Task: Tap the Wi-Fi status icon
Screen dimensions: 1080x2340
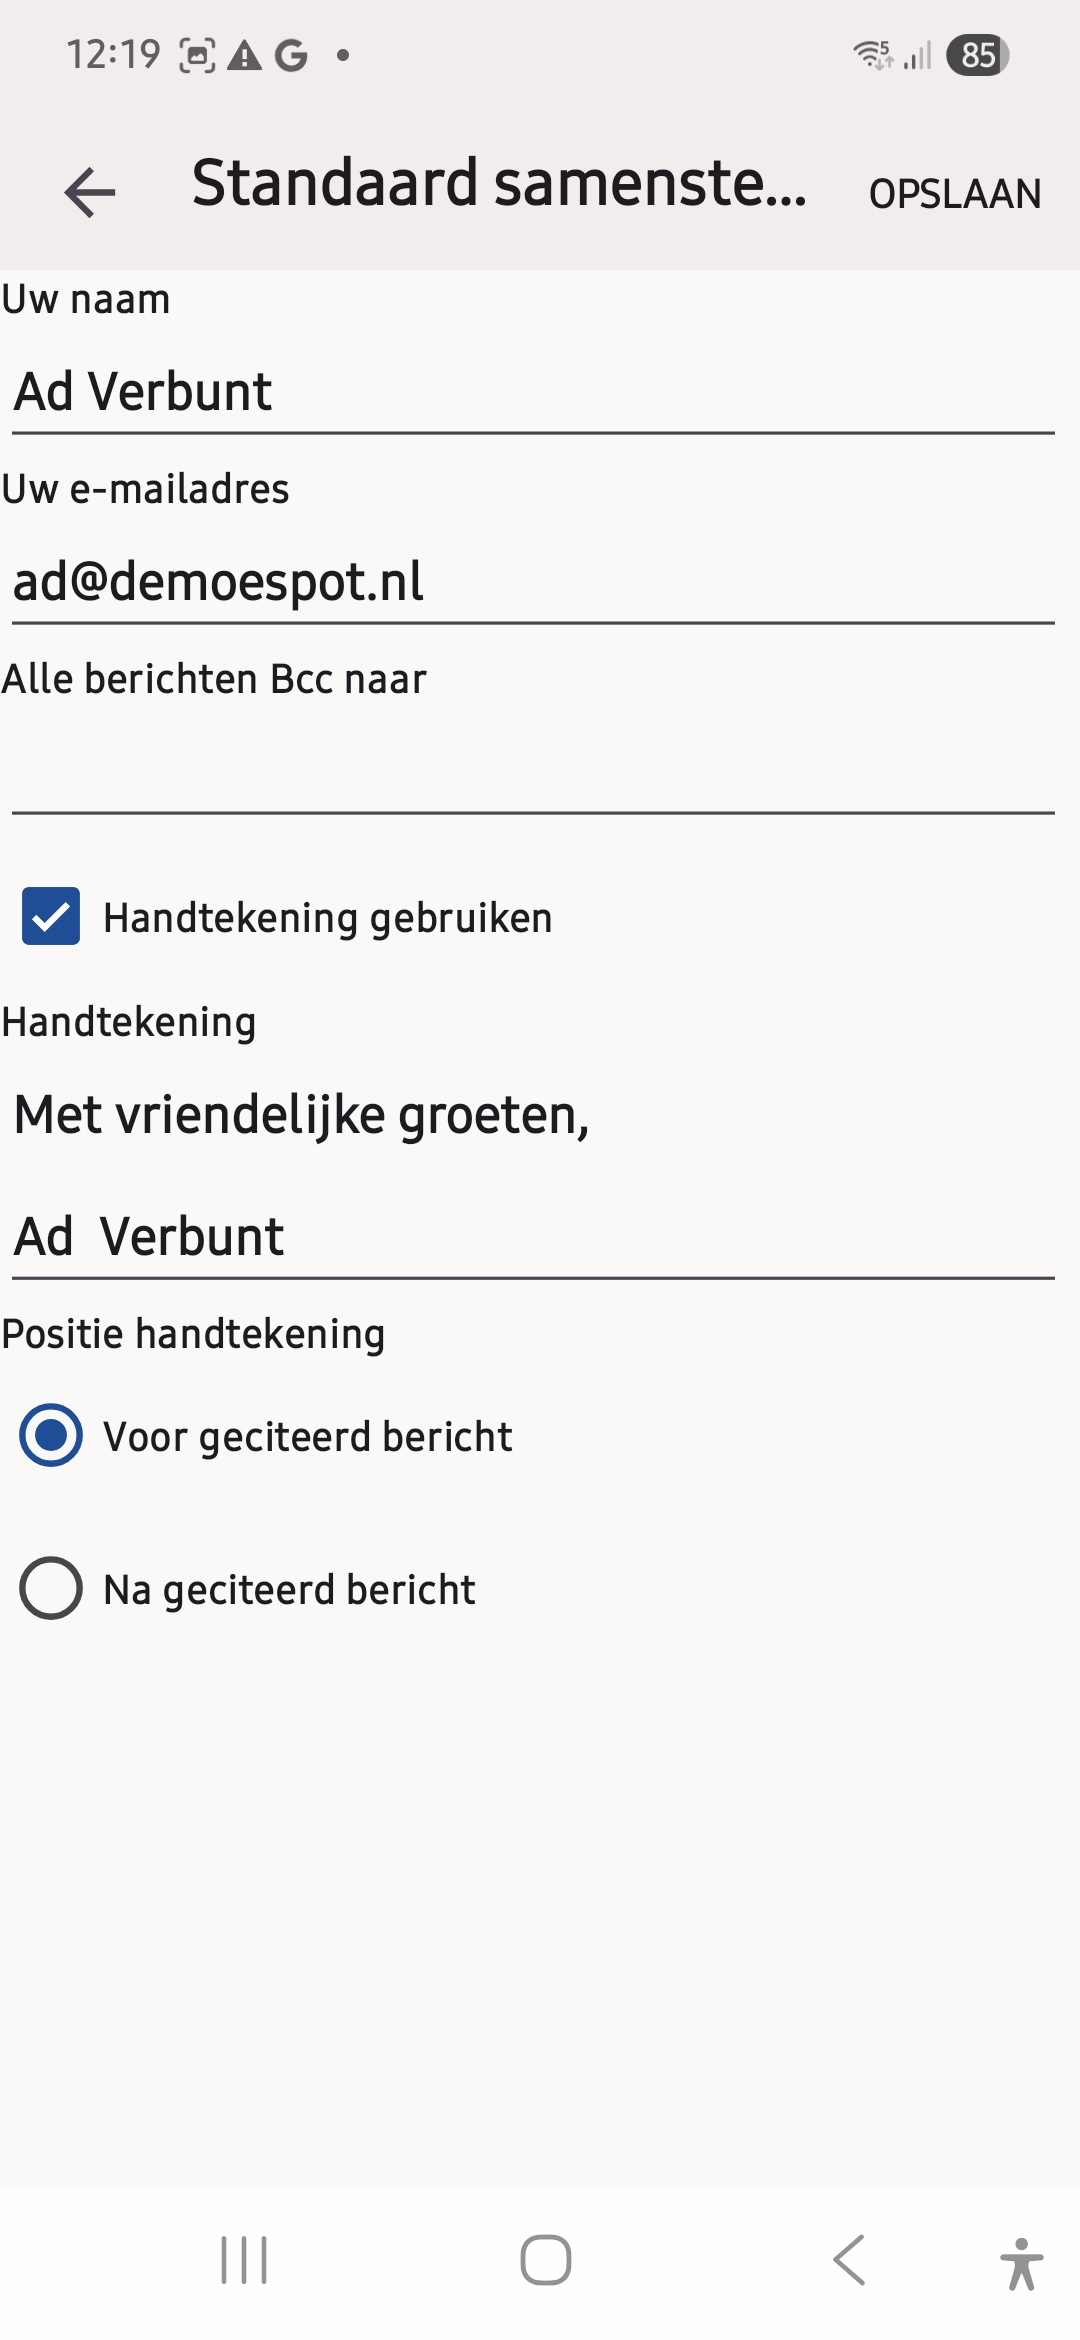Action: [873, 55]
